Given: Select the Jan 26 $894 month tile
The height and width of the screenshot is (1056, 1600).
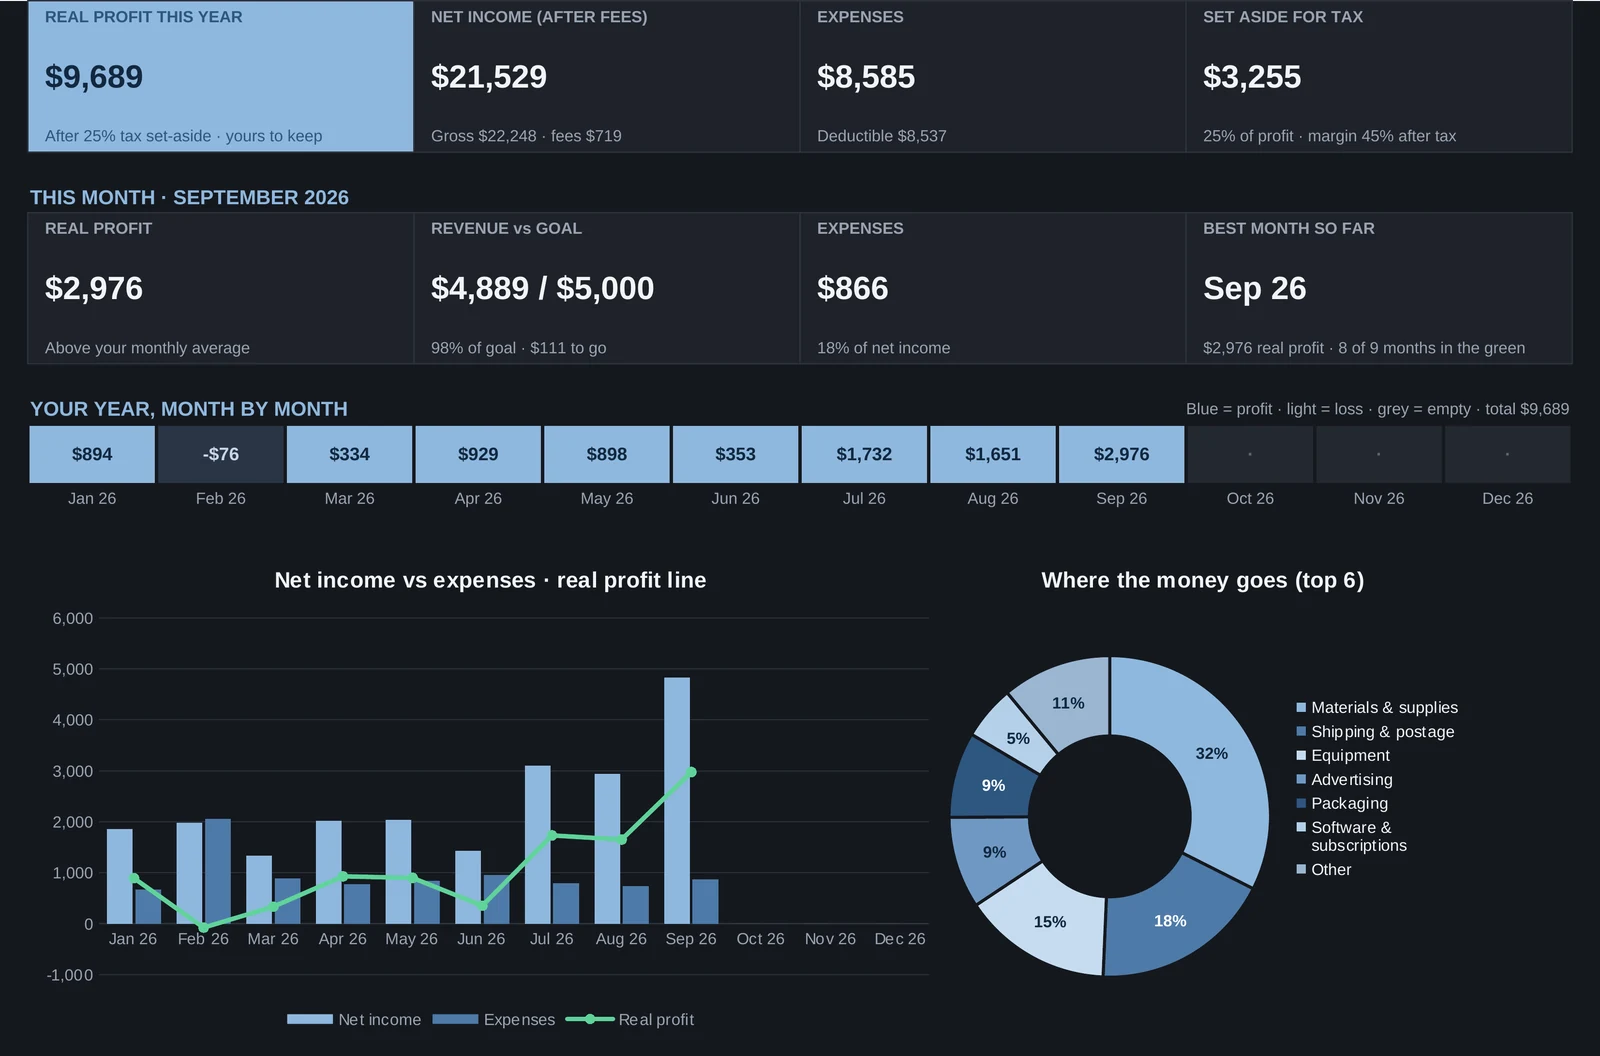Looking at the screenshot, I should coord(92,454).
